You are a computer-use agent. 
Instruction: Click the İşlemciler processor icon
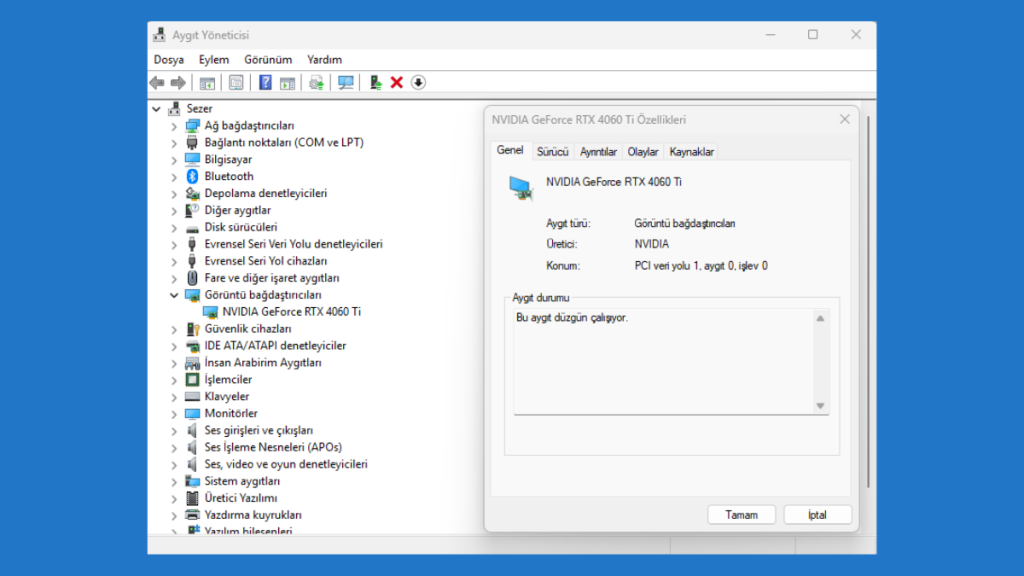point(192,379)
